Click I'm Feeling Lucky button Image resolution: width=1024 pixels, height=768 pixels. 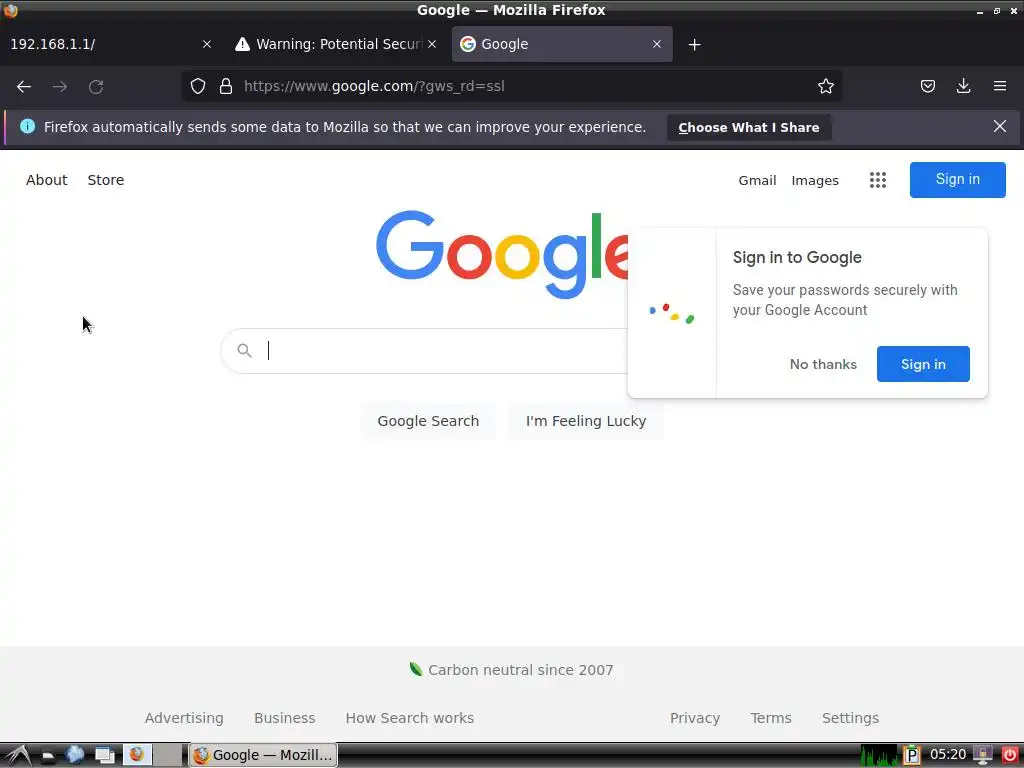[x=586, y=421]
